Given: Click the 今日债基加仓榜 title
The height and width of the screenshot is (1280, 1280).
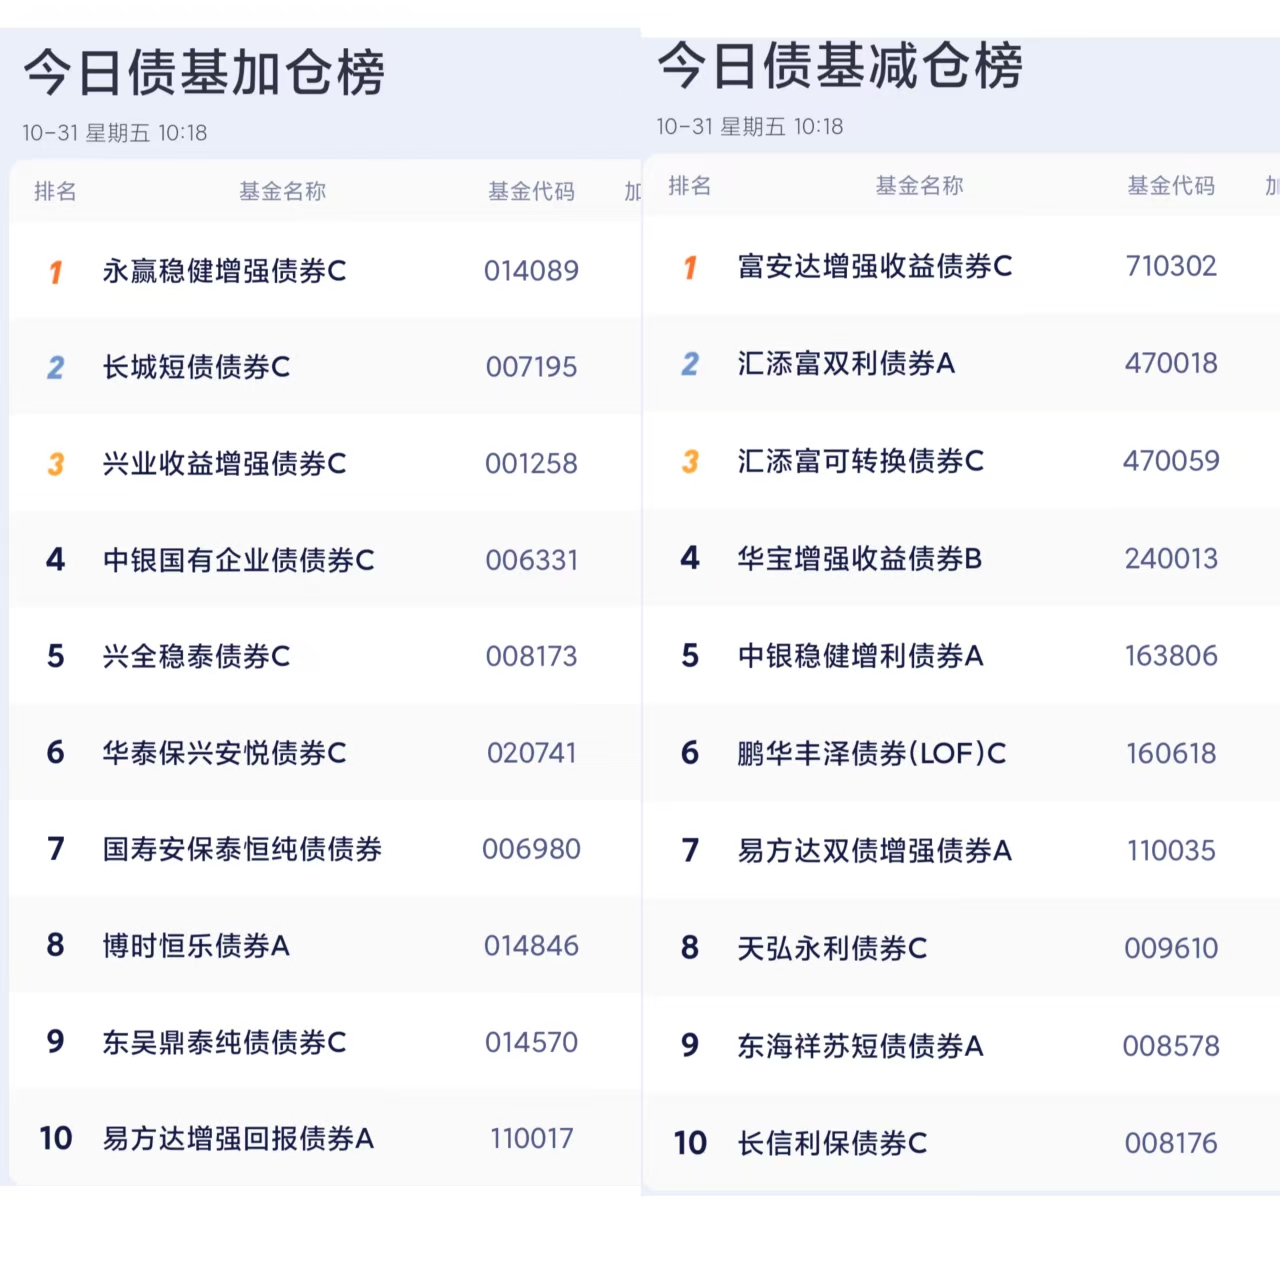Looking at the screenshot, I should click(x=204, y=73).
